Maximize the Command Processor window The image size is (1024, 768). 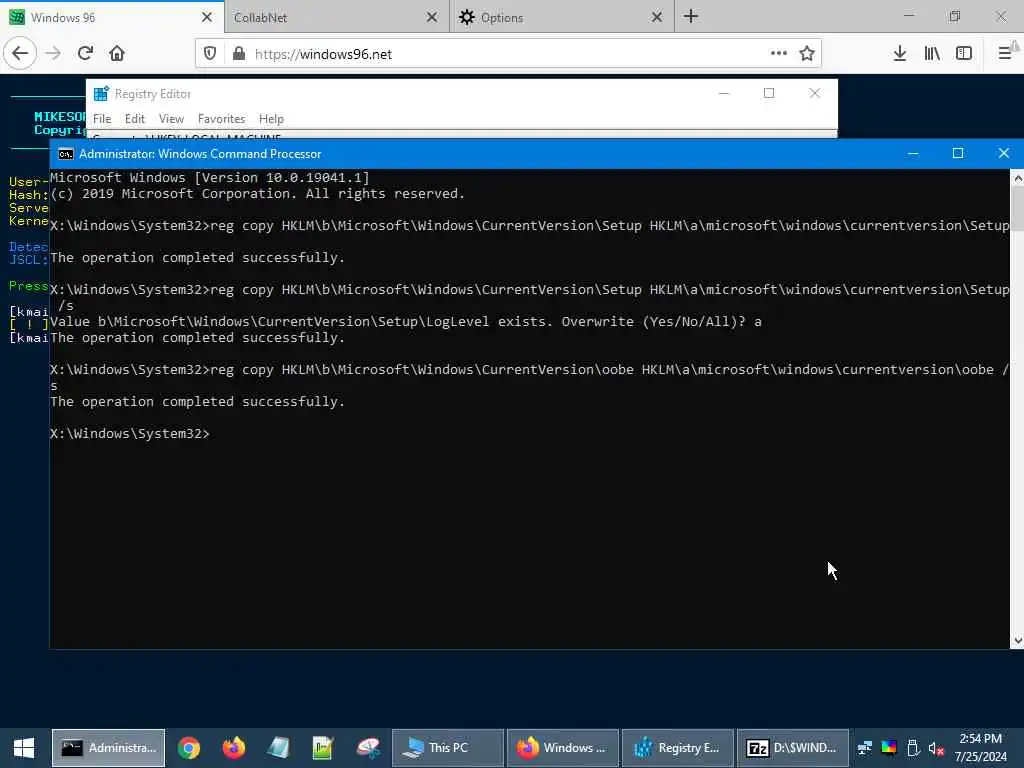958,153
